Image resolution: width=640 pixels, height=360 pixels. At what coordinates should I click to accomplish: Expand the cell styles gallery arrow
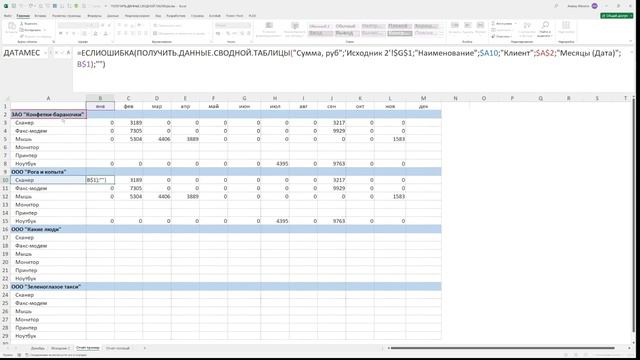(x=442, y=36)
